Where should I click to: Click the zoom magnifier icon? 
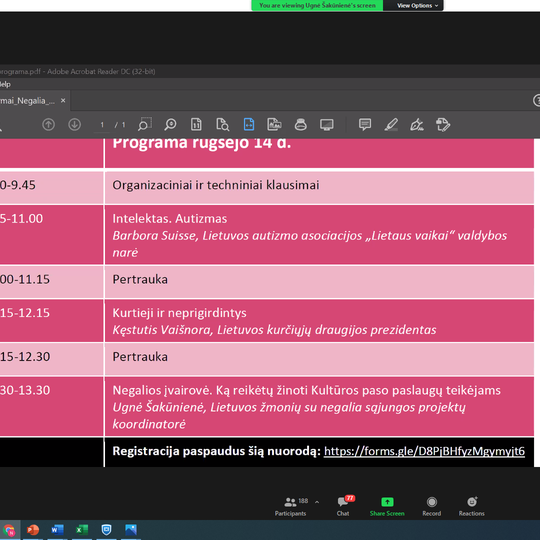click(x=170, y=124)
